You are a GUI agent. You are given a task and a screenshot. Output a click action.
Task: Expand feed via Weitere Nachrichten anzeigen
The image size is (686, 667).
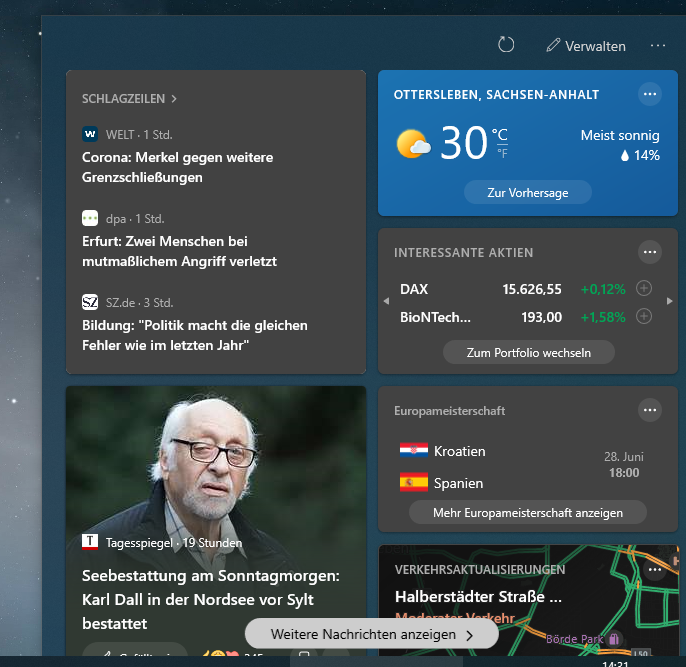(371, 634)
